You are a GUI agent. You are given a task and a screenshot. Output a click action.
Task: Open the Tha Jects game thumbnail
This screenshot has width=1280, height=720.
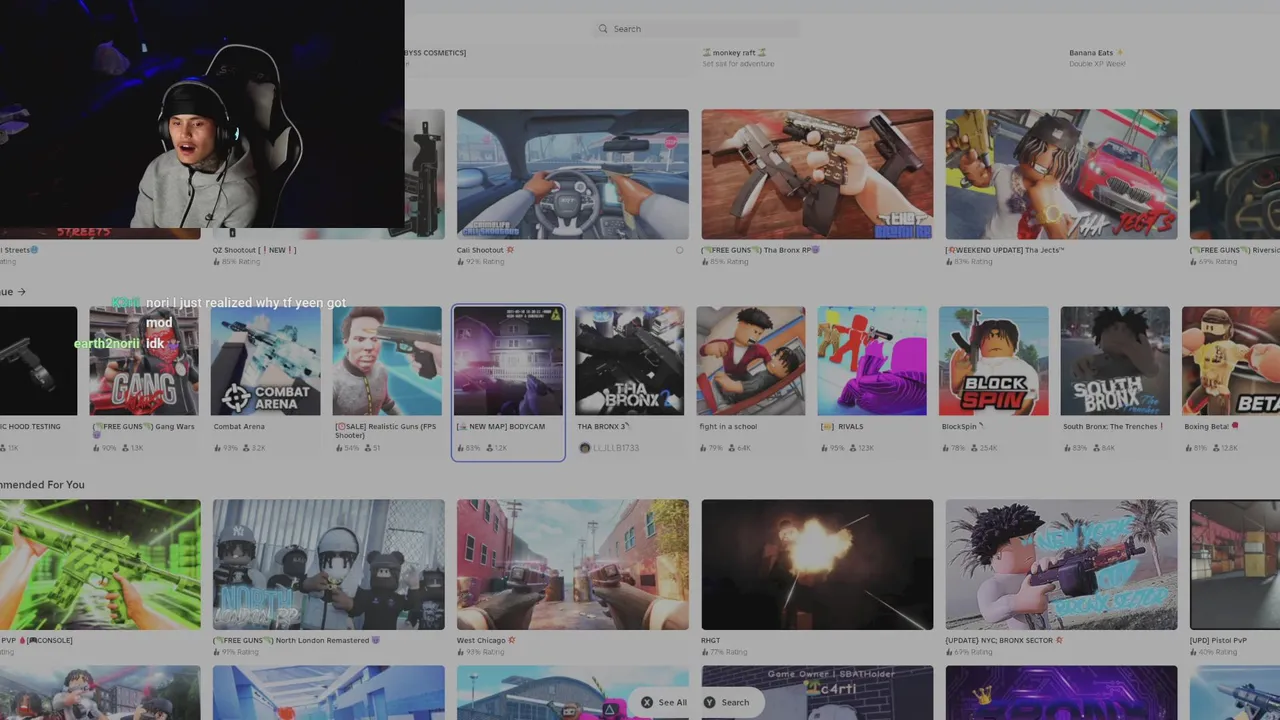pyautogui.click(x=1061, y=174)
